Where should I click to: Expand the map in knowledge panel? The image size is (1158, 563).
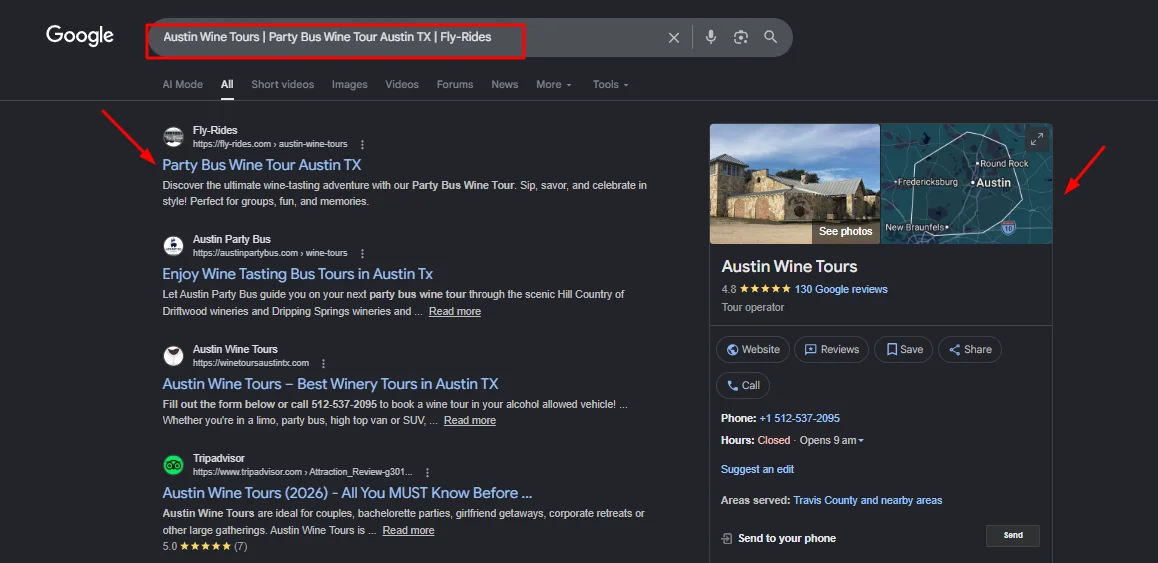point(1037,139)
